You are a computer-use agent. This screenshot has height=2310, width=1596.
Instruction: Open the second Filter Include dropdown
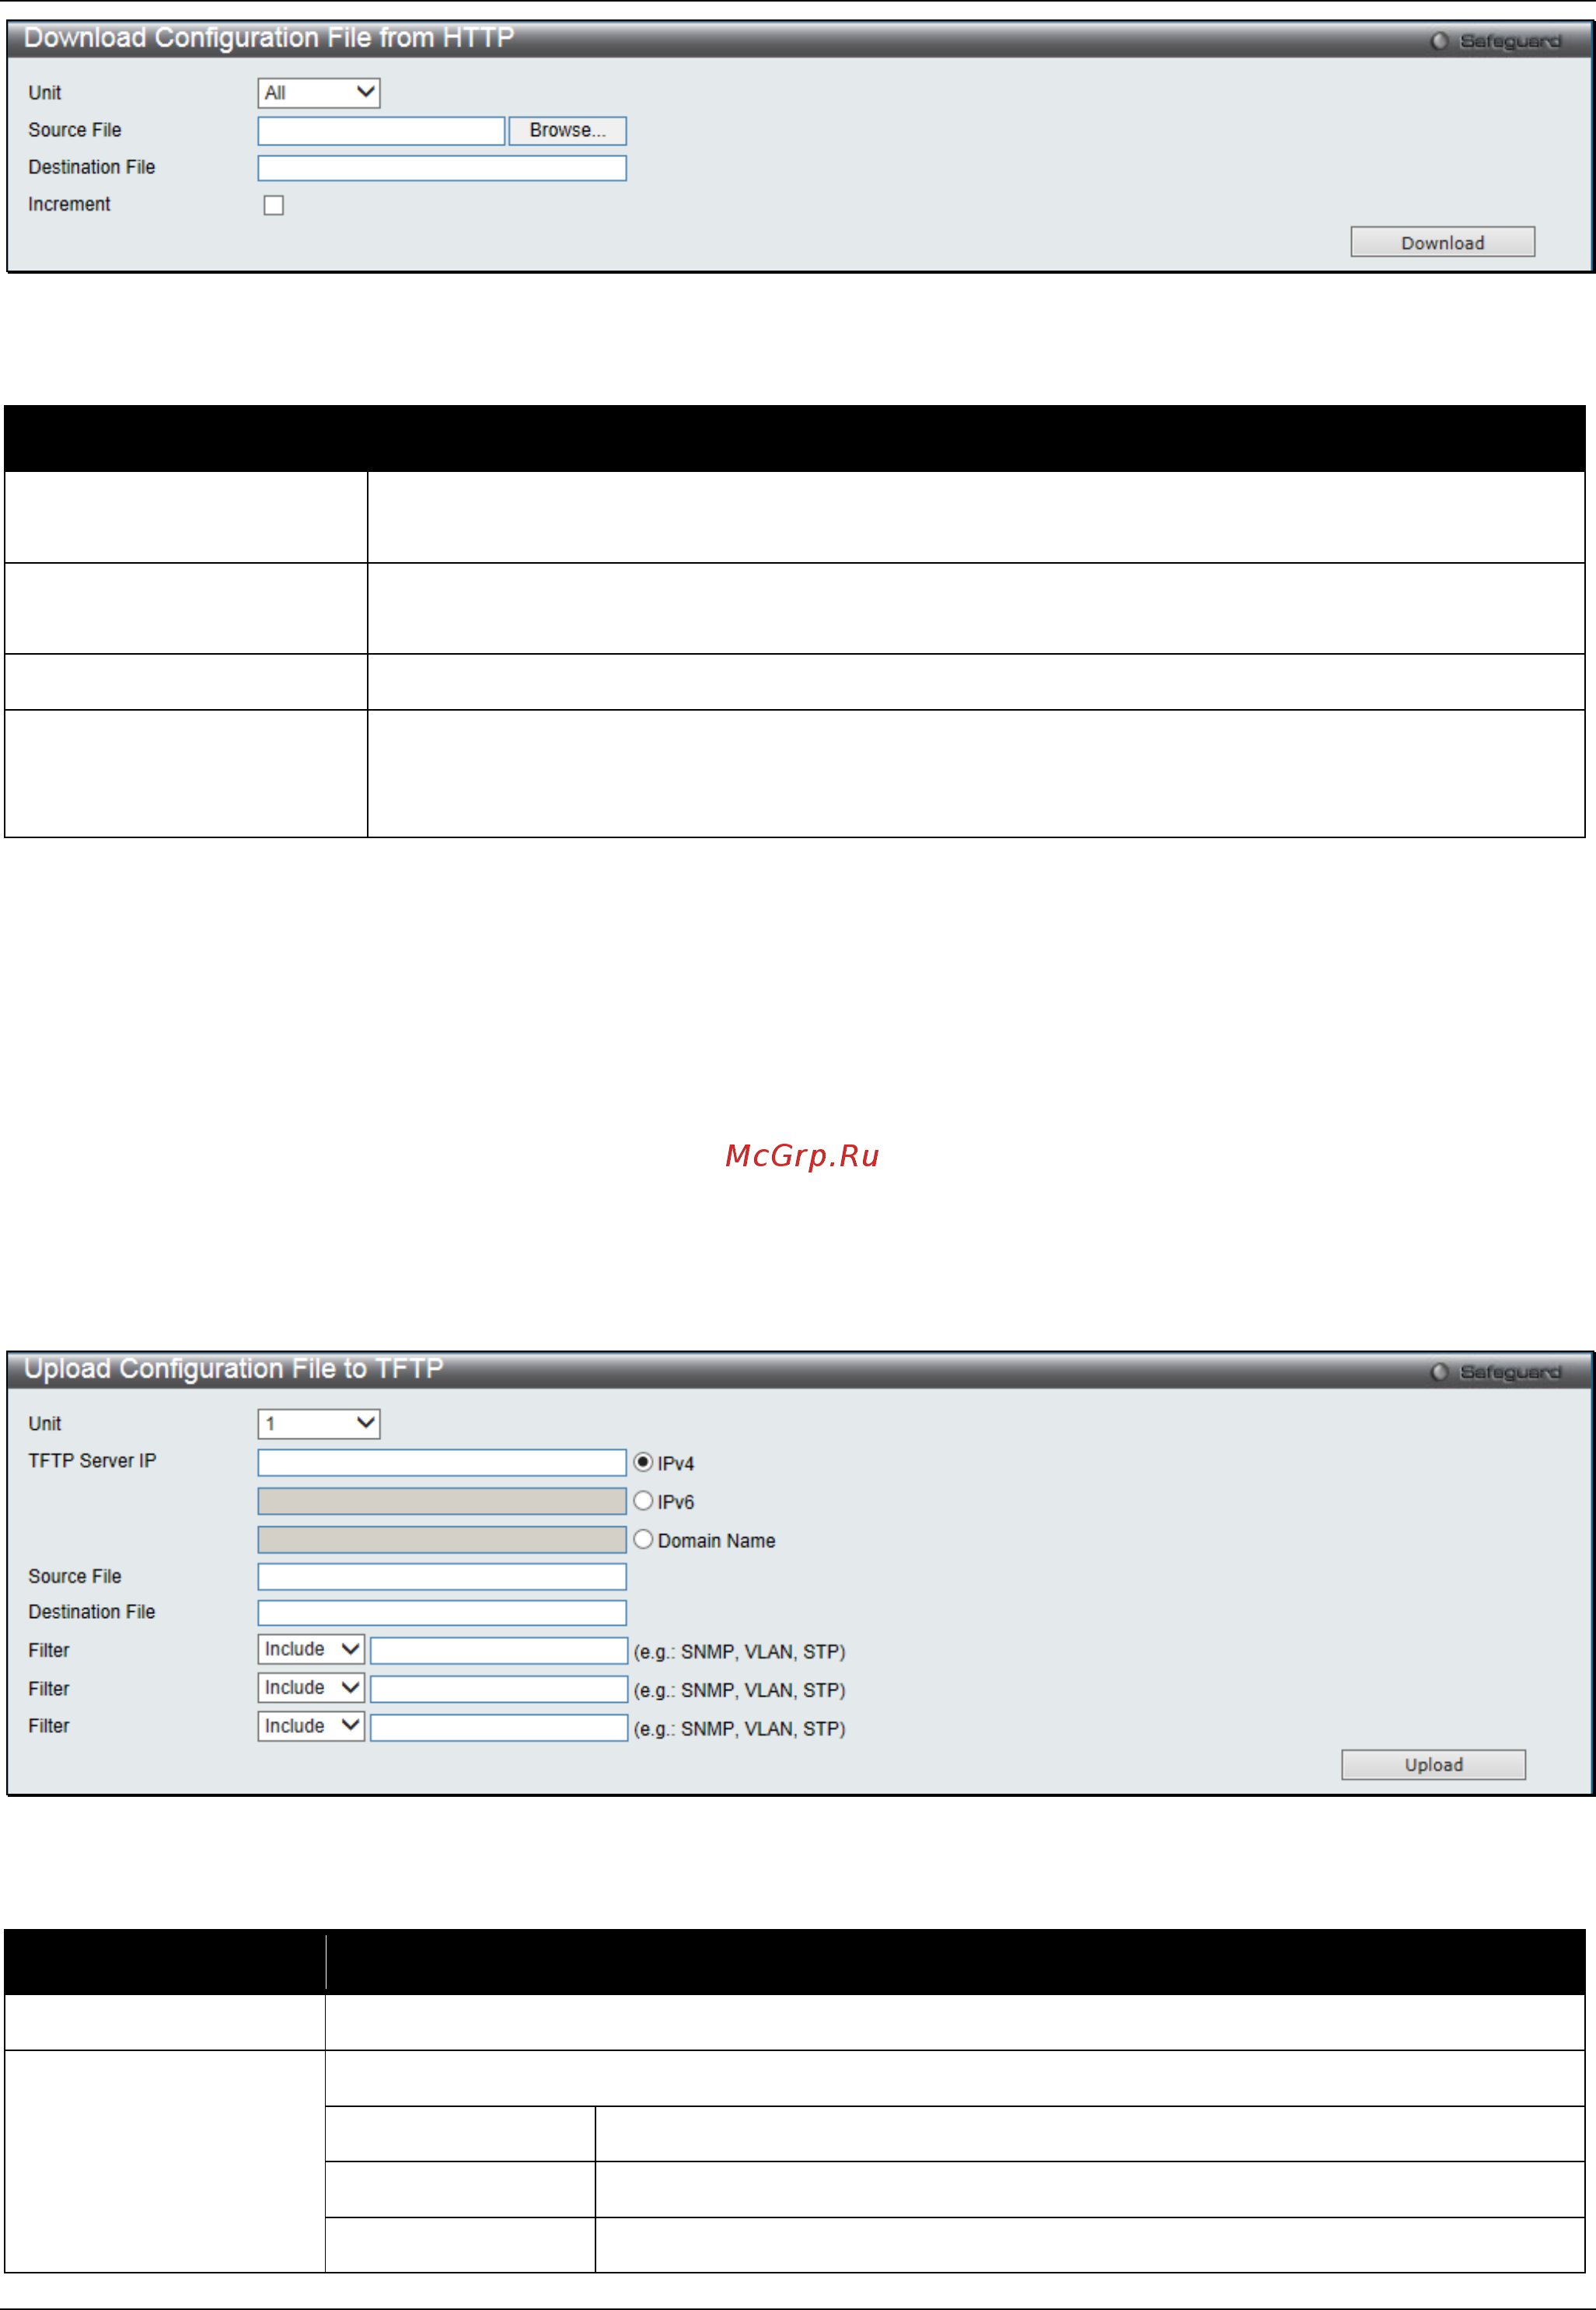[311, 1689]
